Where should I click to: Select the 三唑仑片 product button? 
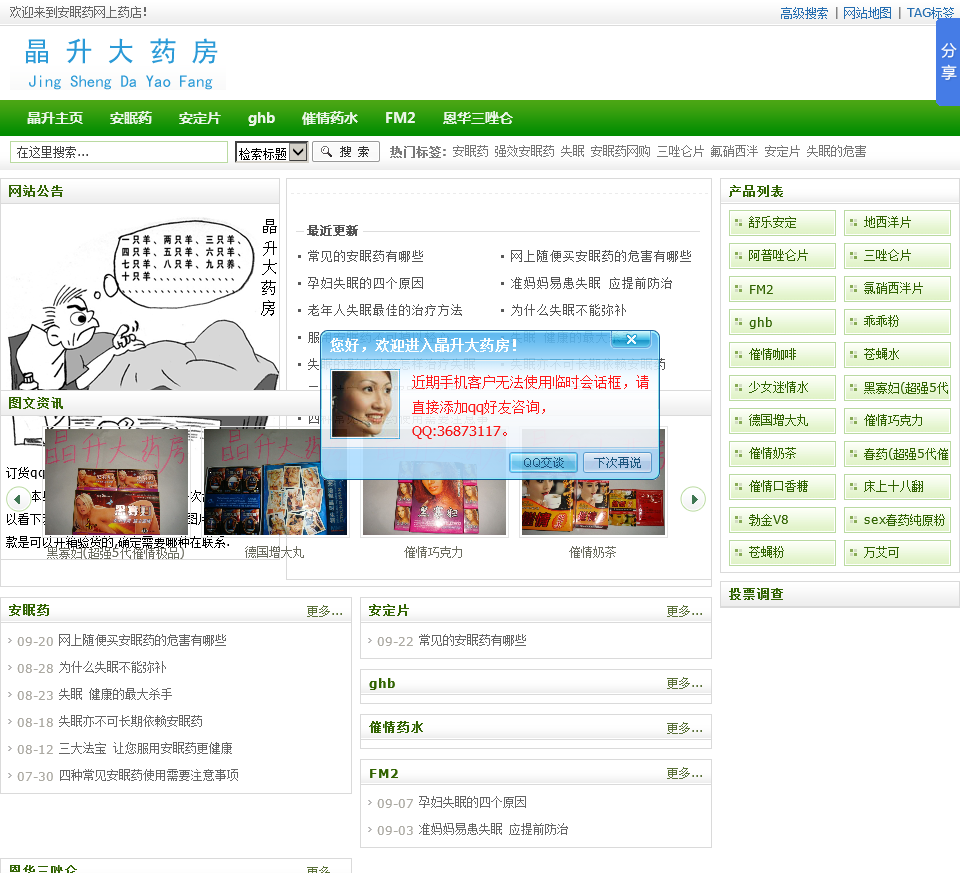tap(897, 255)
